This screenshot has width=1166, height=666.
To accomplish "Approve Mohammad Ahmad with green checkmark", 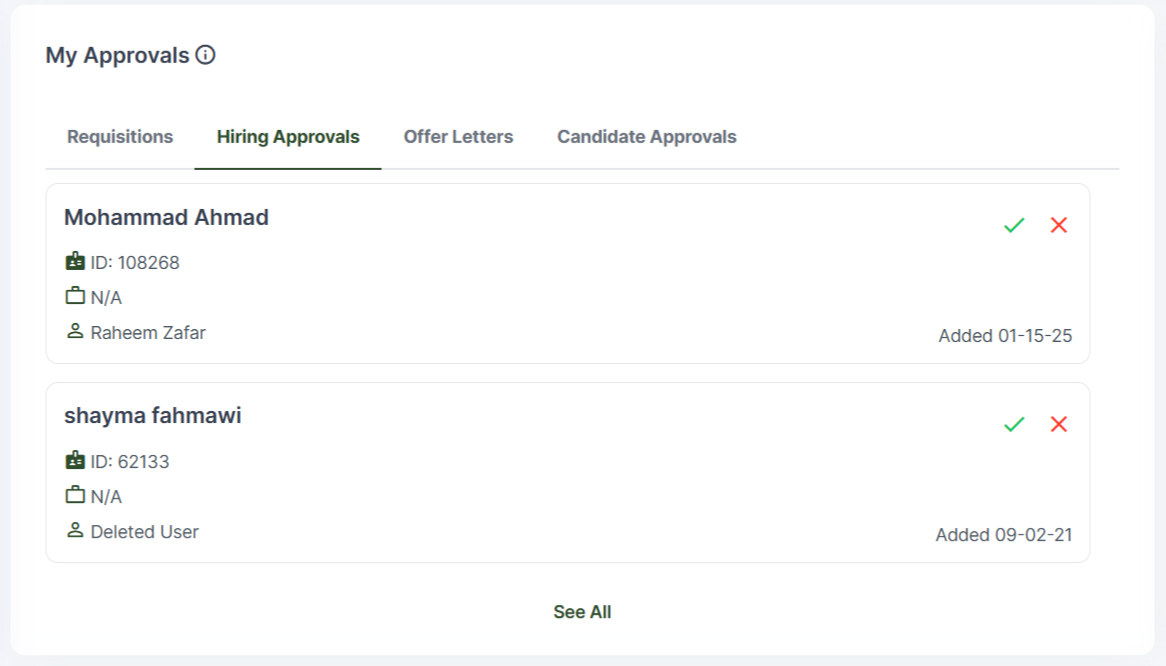I will point(1014,225).
